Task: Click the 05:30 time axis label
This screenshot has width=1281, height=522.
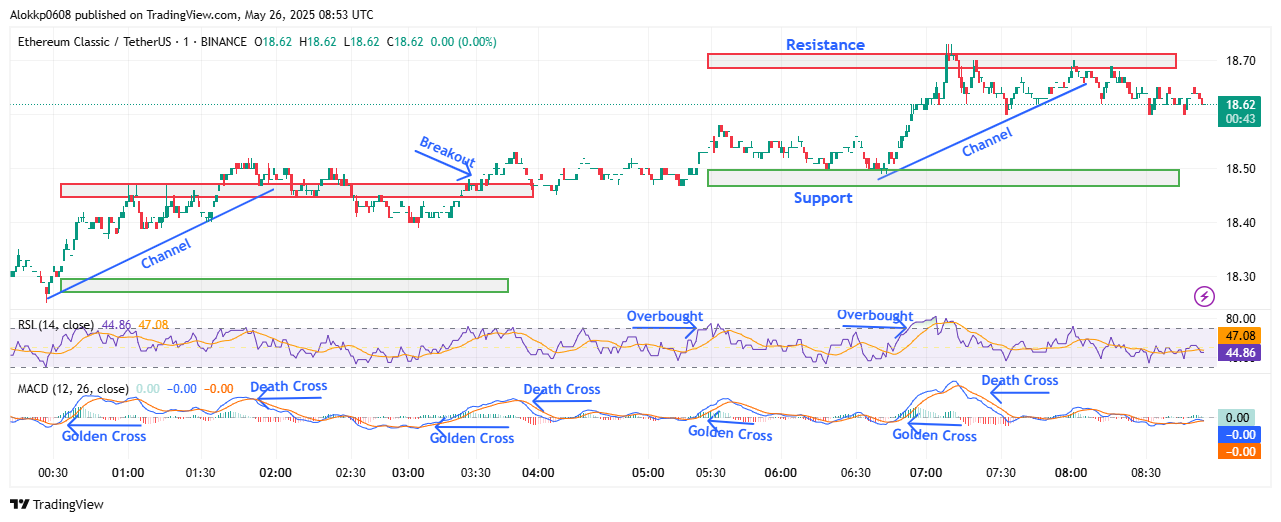Action: pos(710,472)
